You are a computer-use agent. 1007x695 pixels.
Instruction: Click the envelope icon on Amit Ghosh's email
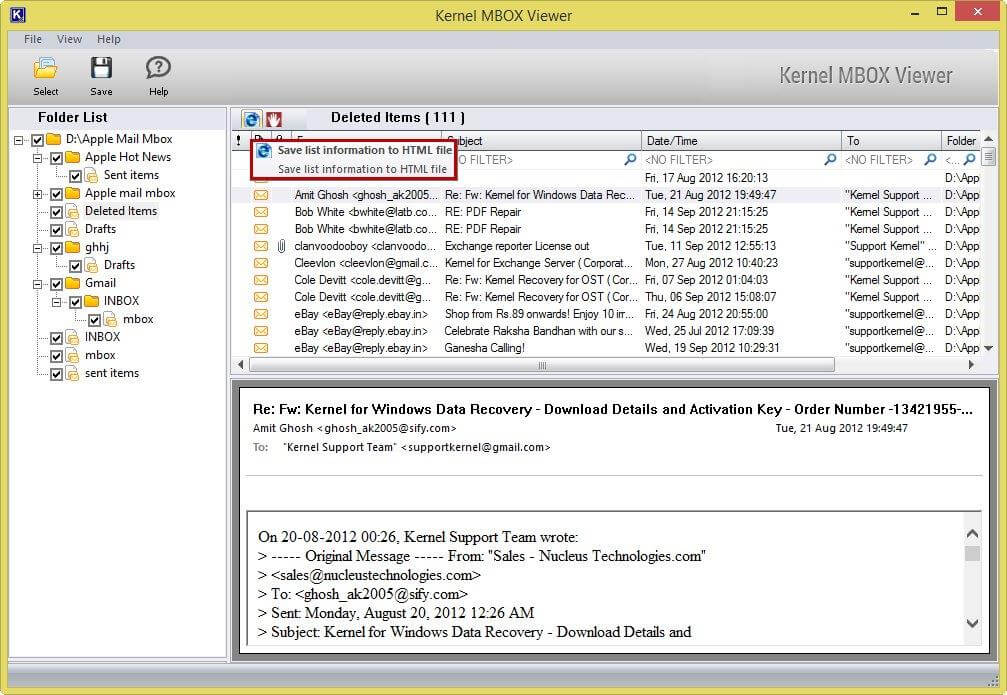[261, 195]
